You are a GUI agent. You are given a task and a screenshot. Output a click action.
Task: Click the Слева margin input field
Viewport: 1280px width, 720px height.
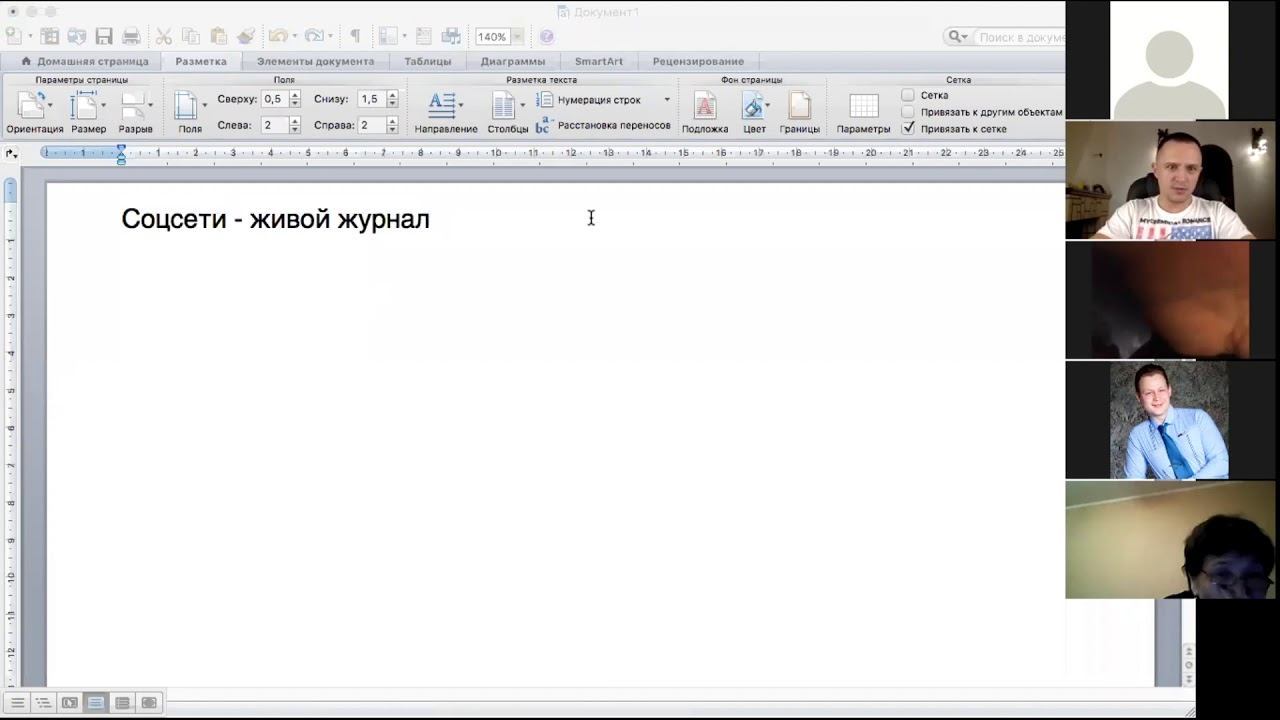(274, 125)
